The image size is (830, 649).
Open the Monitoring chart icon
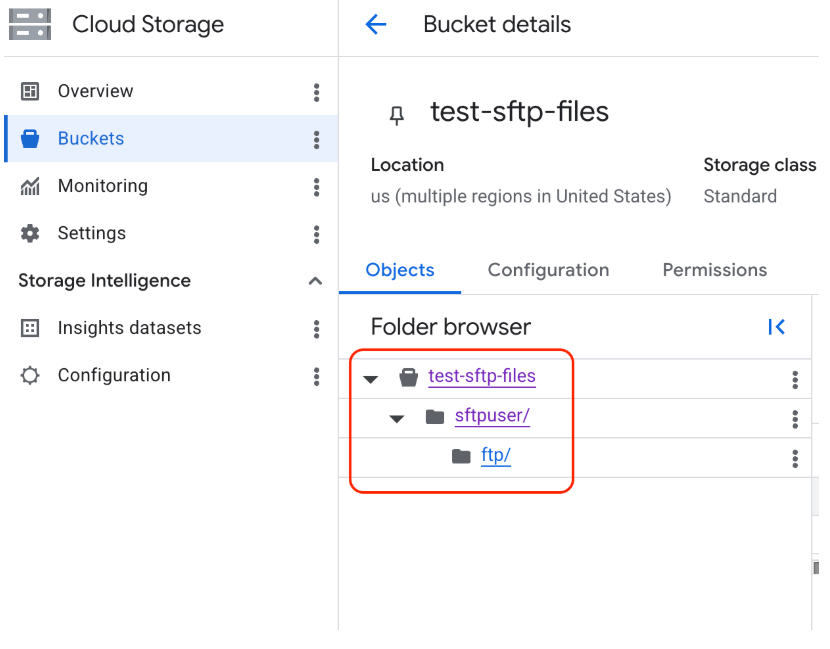[30, 186]
